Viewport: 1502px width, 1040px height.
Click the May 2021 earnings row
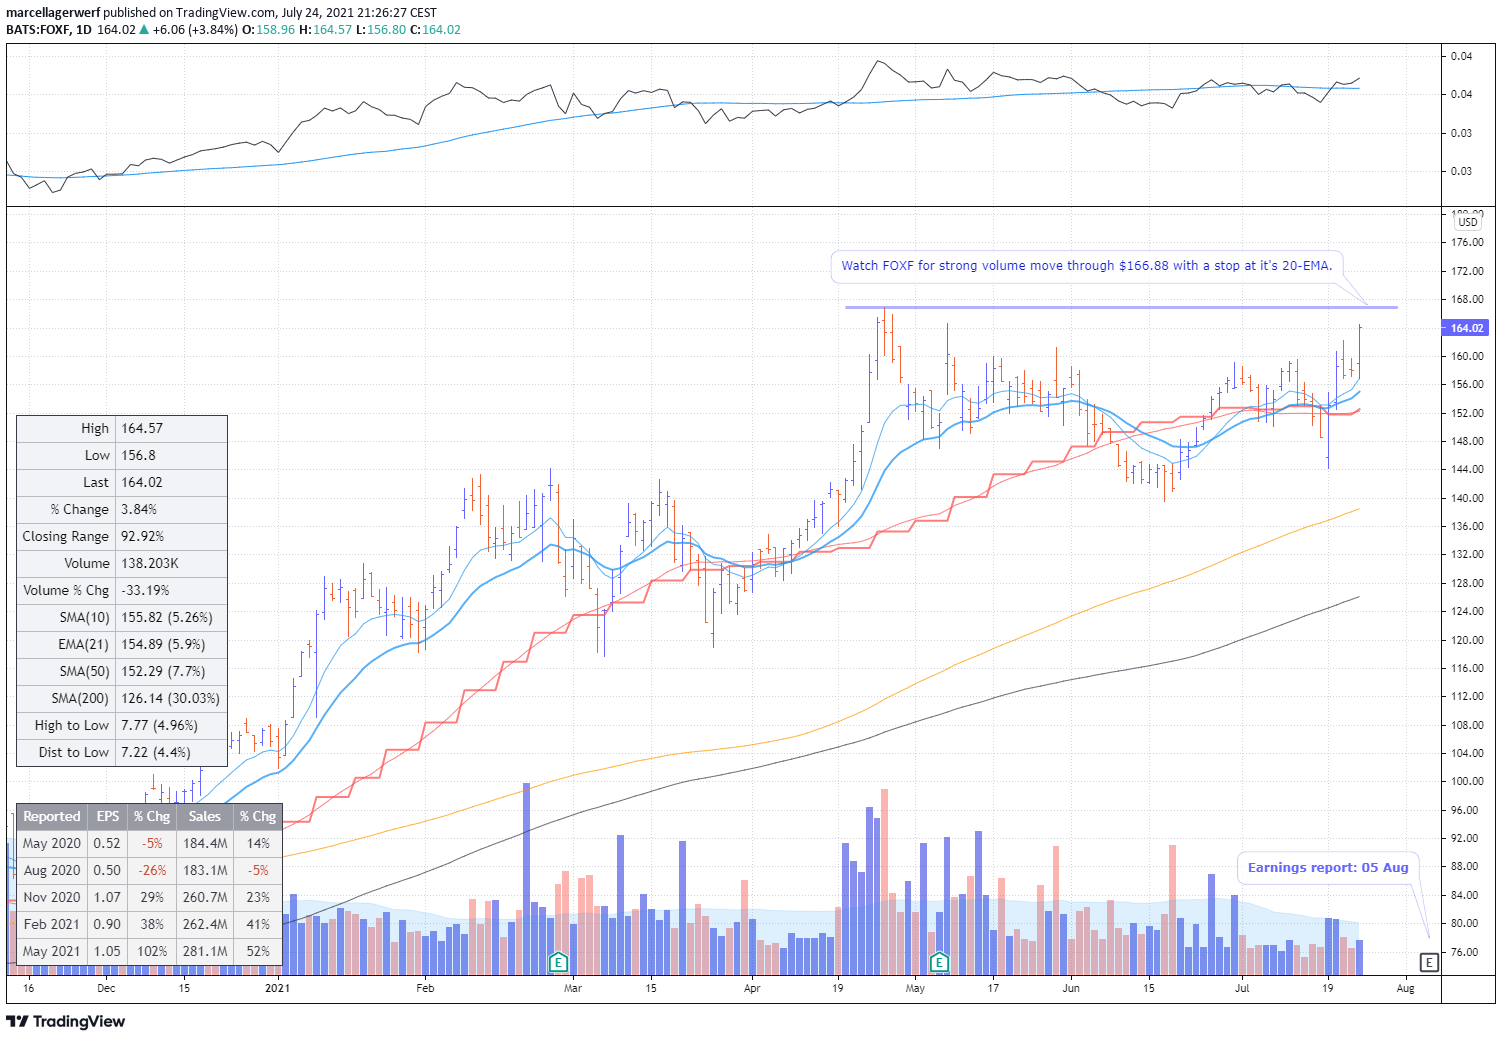coord(150,951)
